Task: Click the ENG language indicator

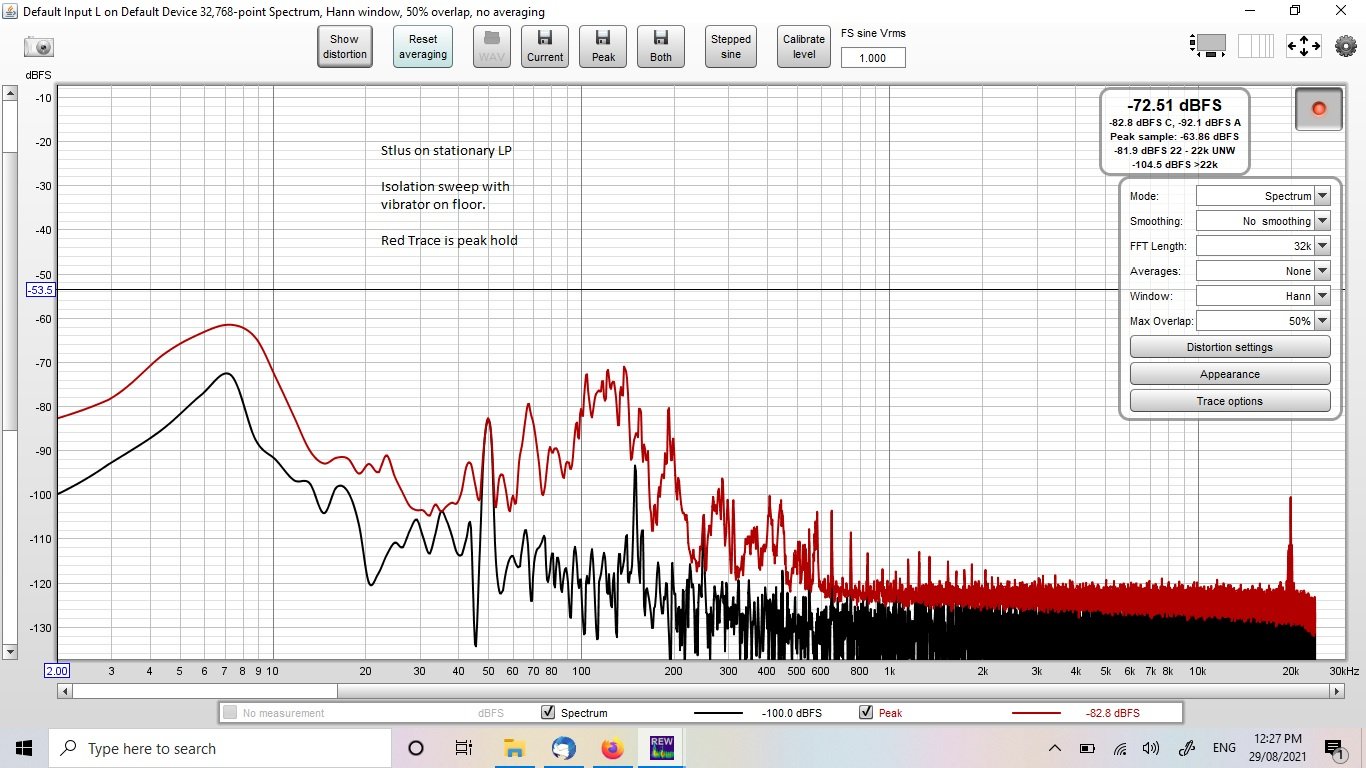Action: pos(1224,748)
